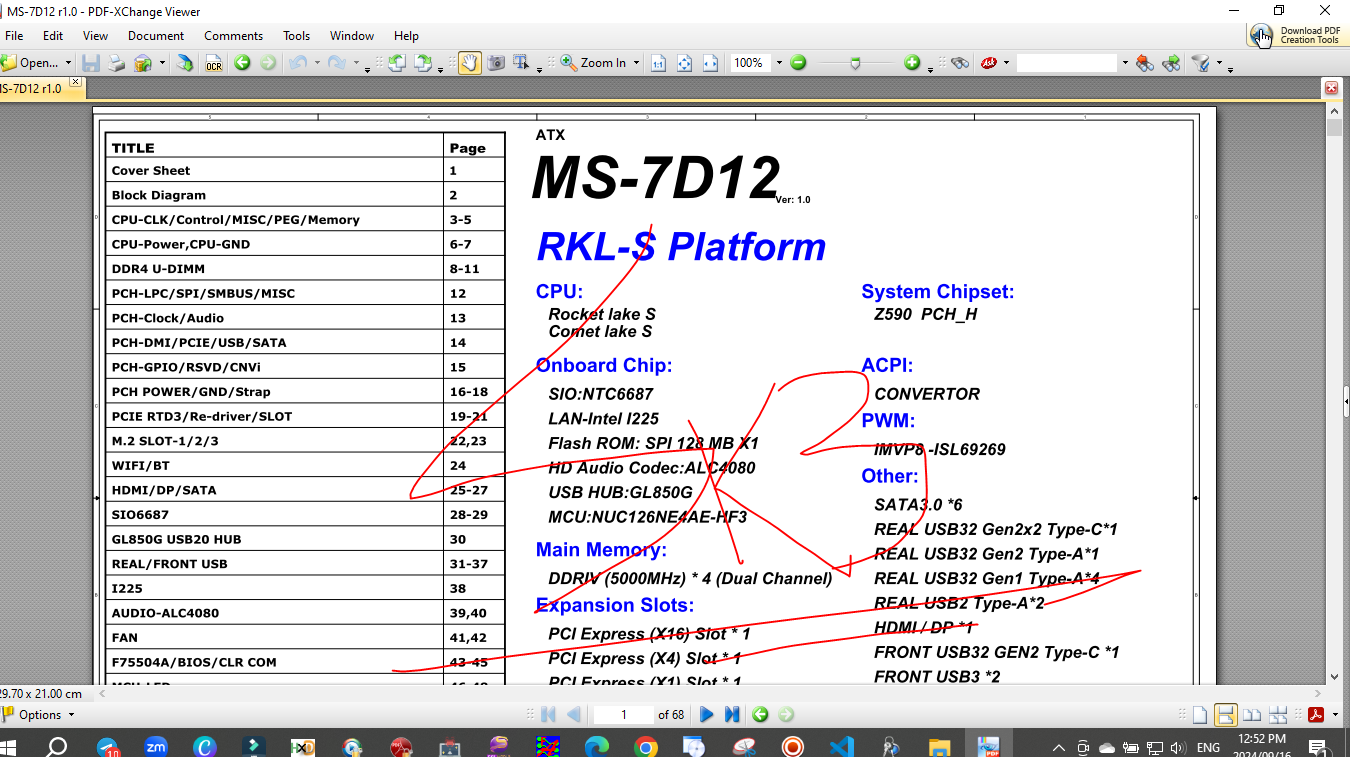Click the Redo arrow icon
The image size is (1350, 757).
pos(337,63)
